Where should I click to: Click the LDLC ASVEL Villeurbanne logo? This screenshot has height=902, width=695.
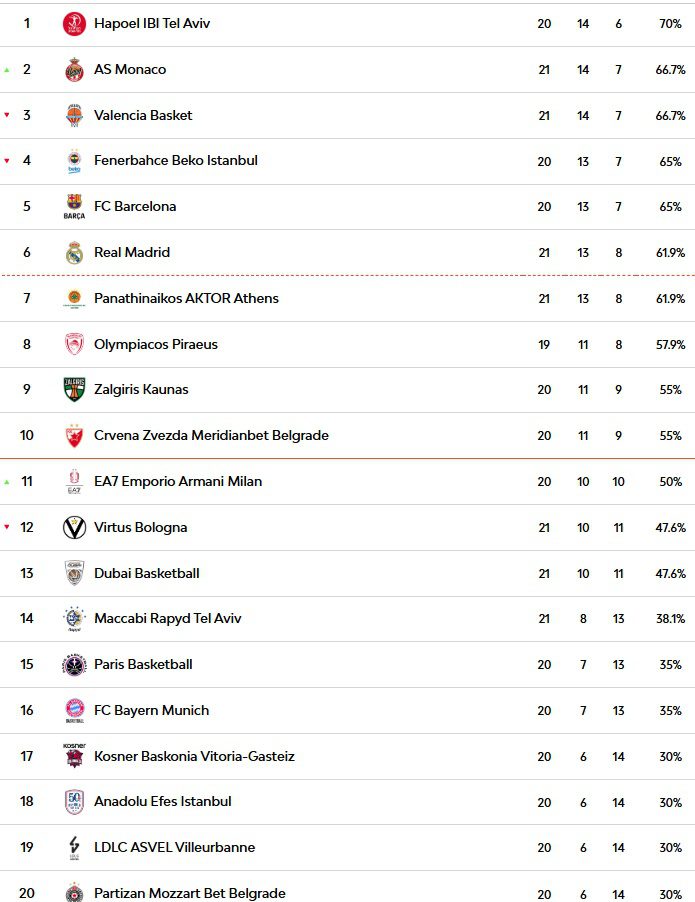coord(74,848)
